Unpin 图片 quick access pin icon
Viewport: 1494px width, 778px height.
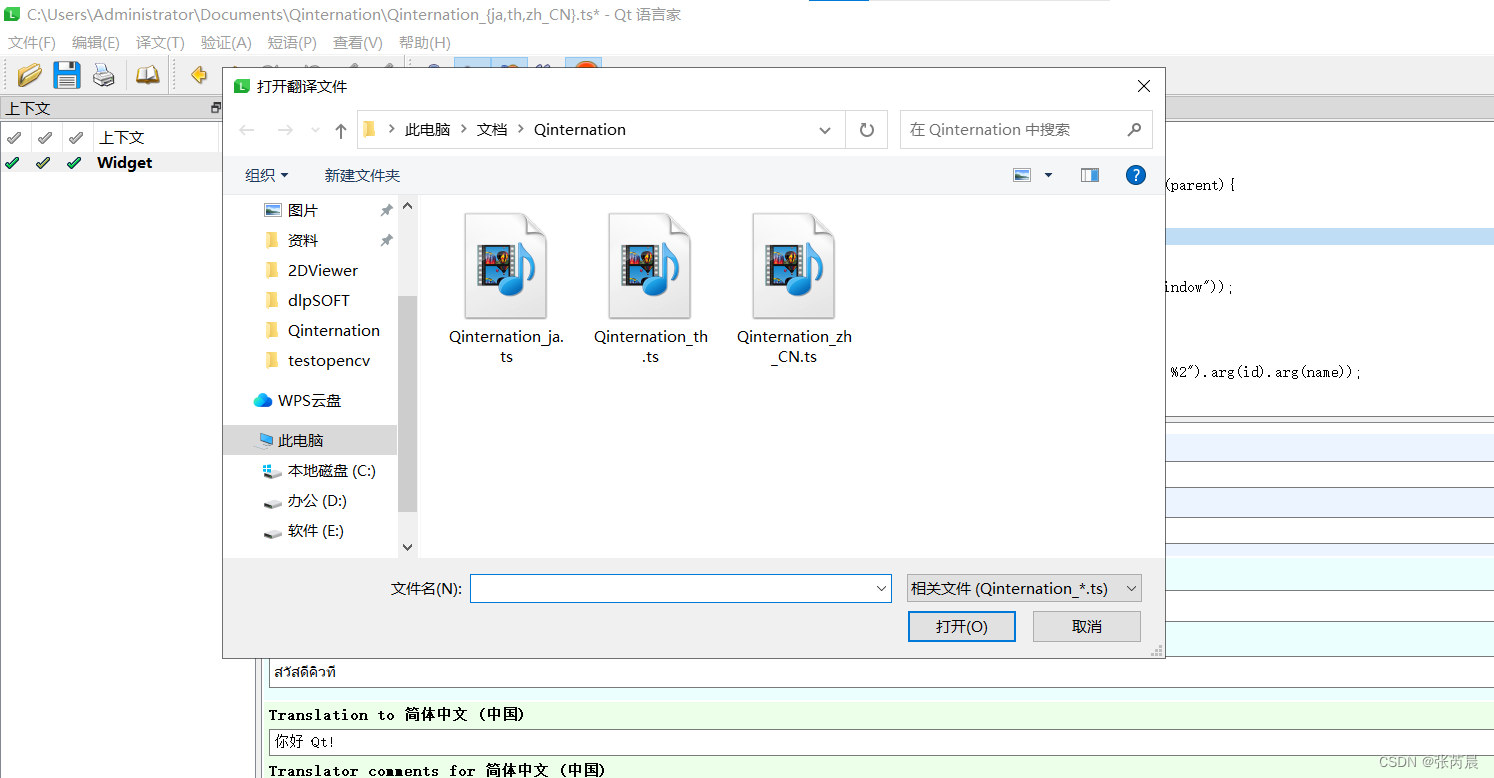386,210
